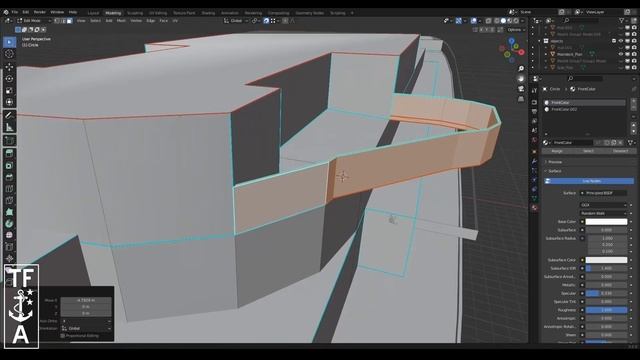Click the Roughness slider
The image size is (640, 360).
click(x=606, y=310)
